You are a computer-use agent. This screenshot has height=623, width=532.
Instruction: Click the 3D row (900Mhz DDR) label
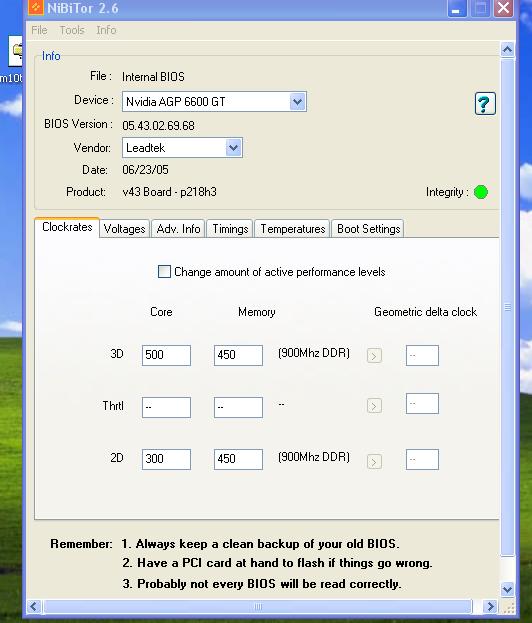point(314,353)
